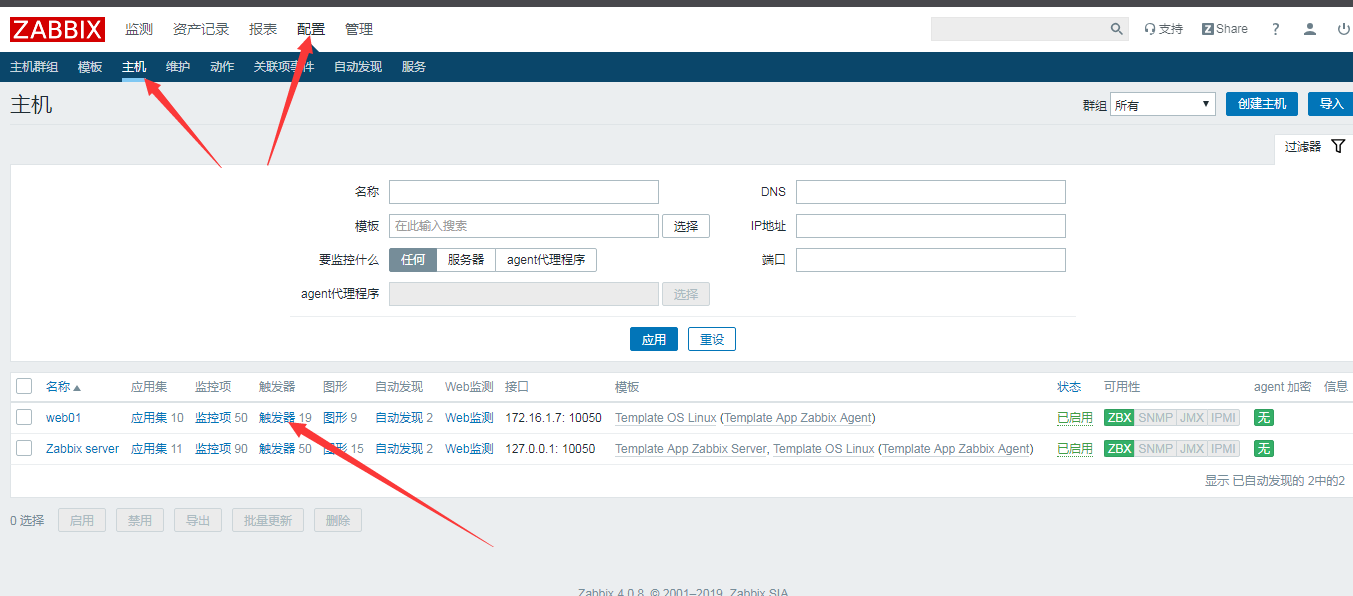Focus the DNS filter field
Viewport: 1353px width, 596px height.
(931, 192)
